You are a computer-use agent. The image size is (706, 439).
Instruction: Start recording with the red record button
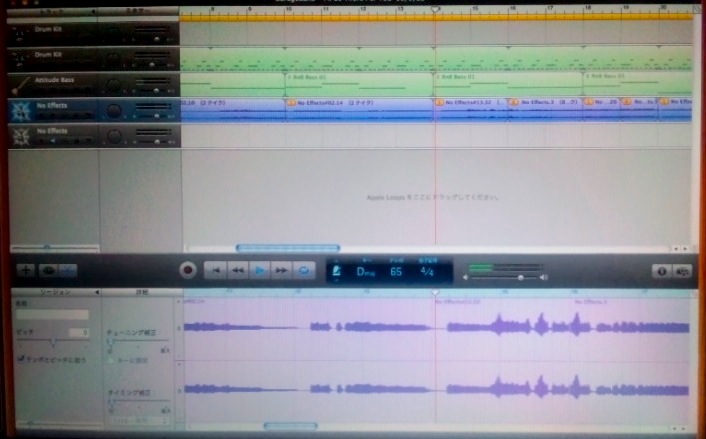tap(188, 271)
